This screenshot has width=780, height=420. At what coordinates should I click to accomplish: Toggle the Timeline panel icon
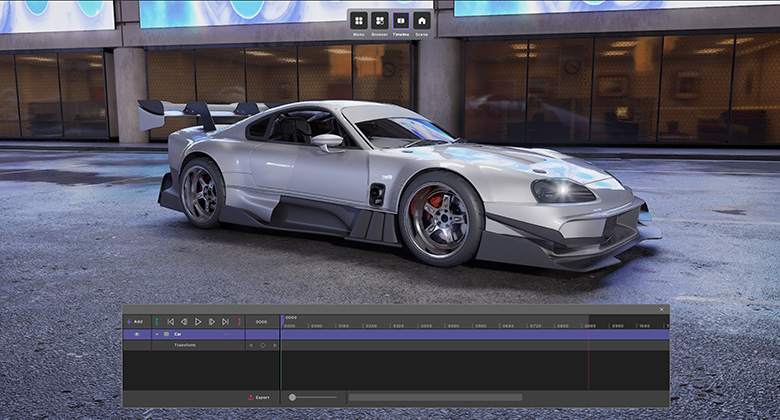401,20
